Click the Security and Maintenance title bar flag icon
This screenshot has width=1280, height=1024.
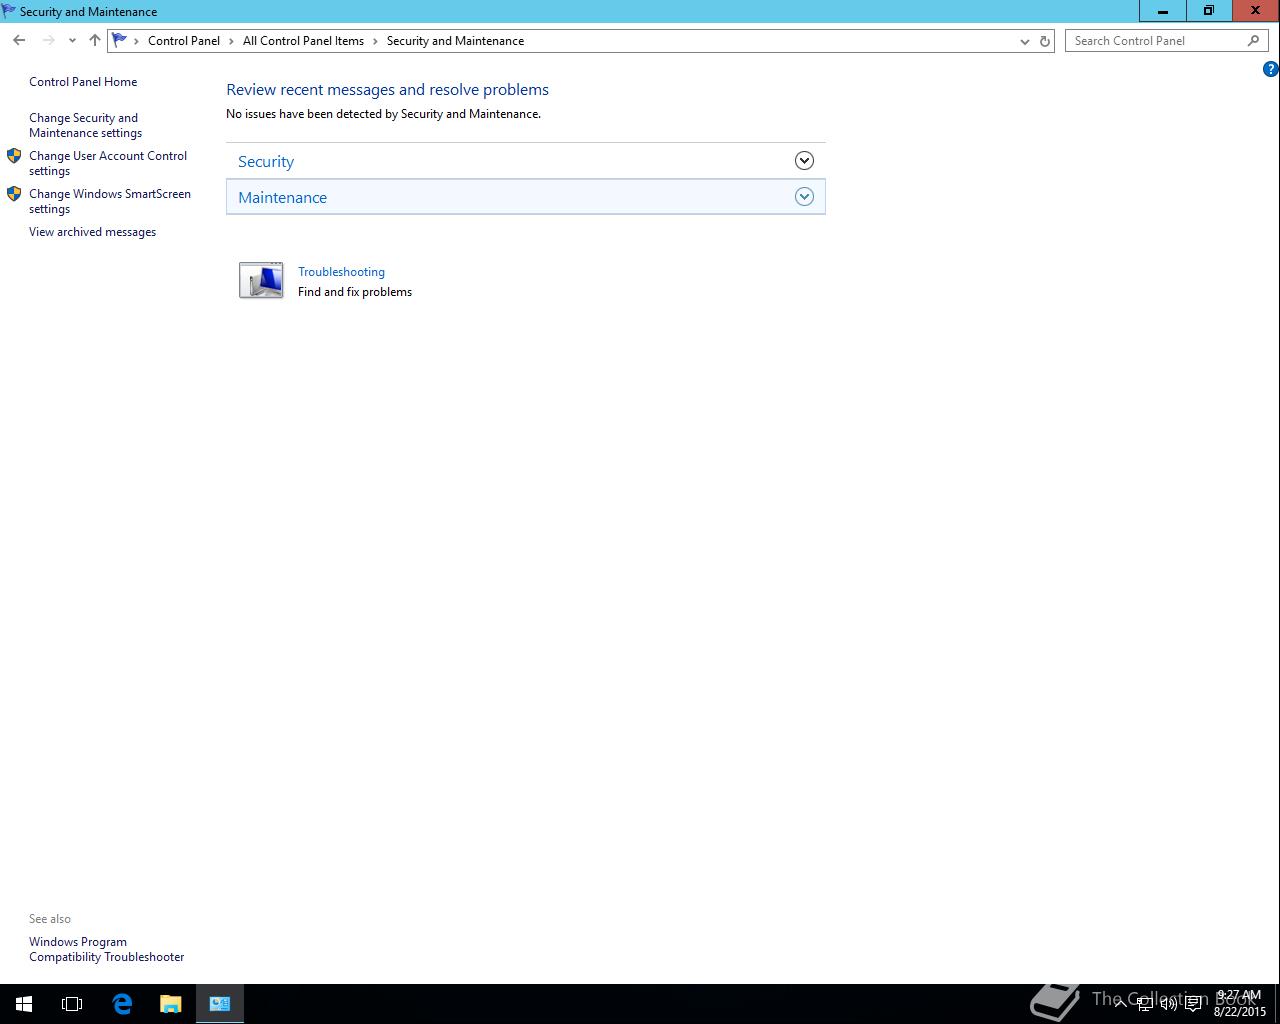[x=9, y=11]
